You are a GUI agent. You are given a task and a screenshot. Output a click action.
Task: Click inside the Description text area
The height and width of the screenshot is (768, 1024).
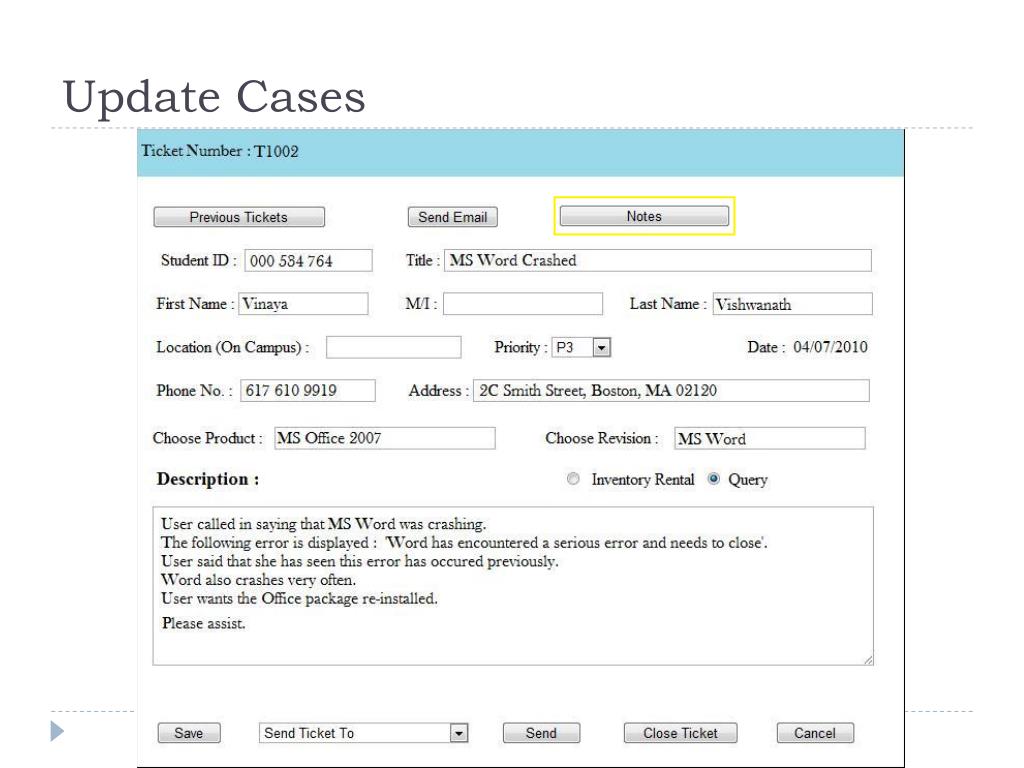tap(513, 586)
